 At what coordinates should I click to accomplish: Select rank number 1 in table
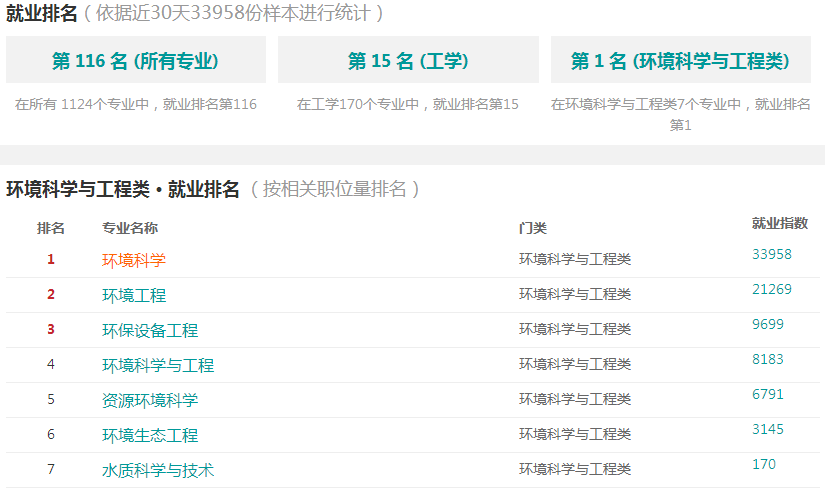(51, 259)
